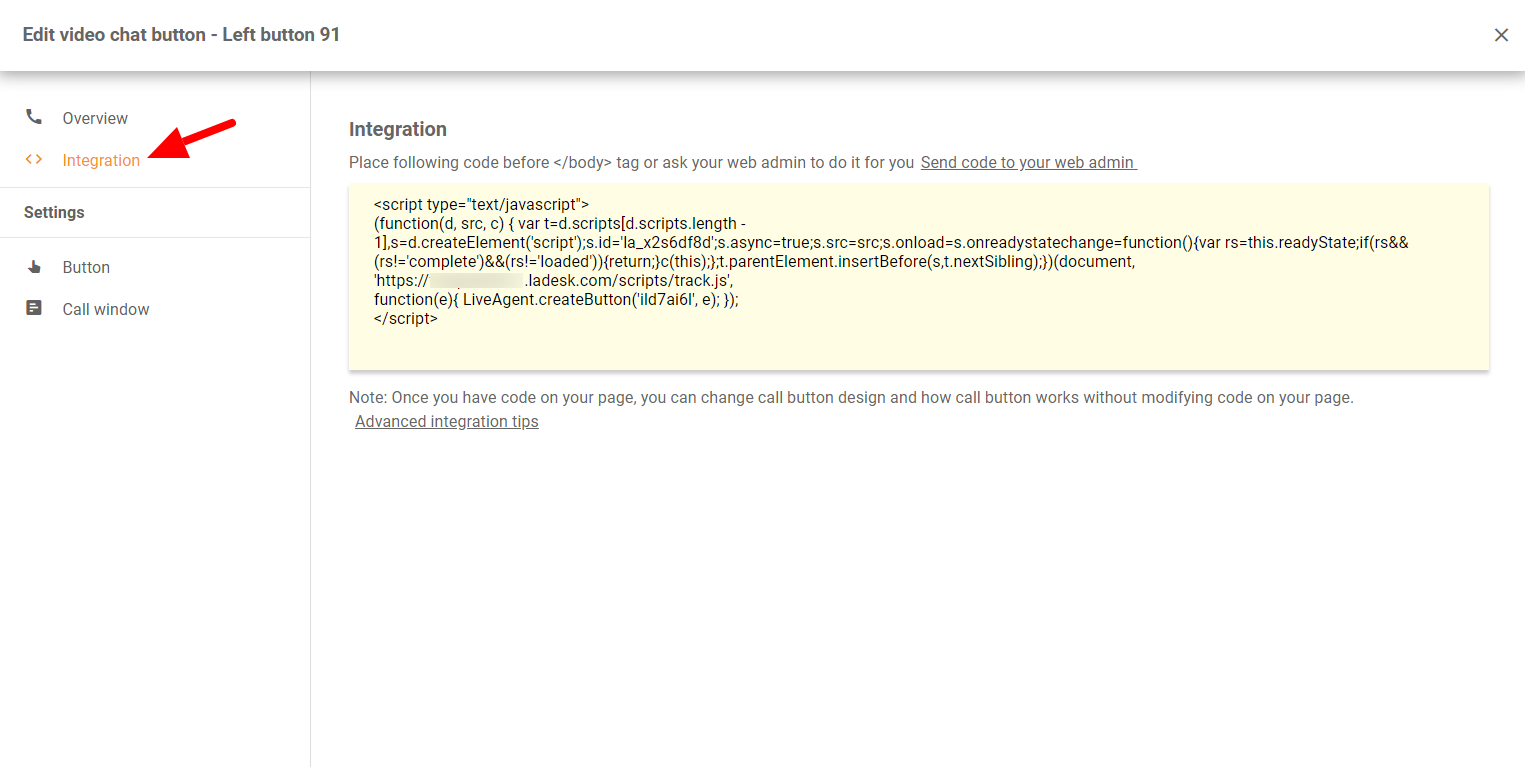Click the hand pointer icon beside Button
Screen dimensions: 1525x768
(34, 267)
